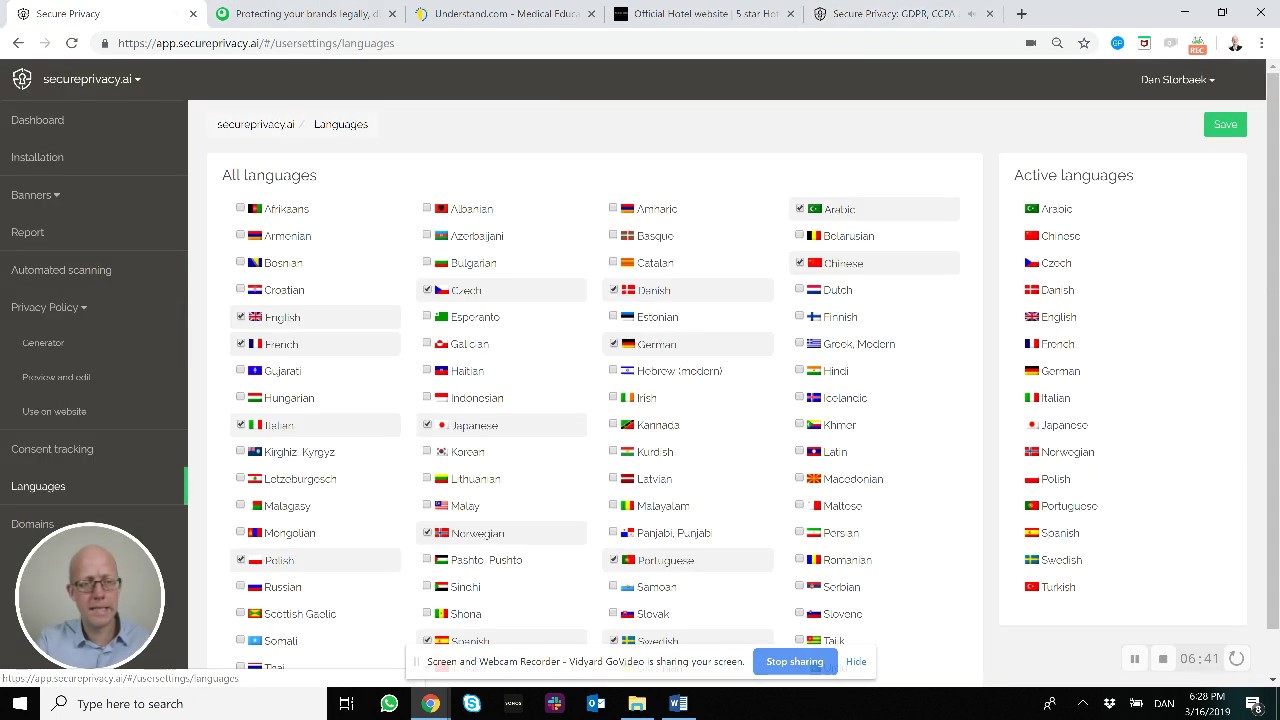Restart recording with the circular arrow icon

coord(1237,658)
